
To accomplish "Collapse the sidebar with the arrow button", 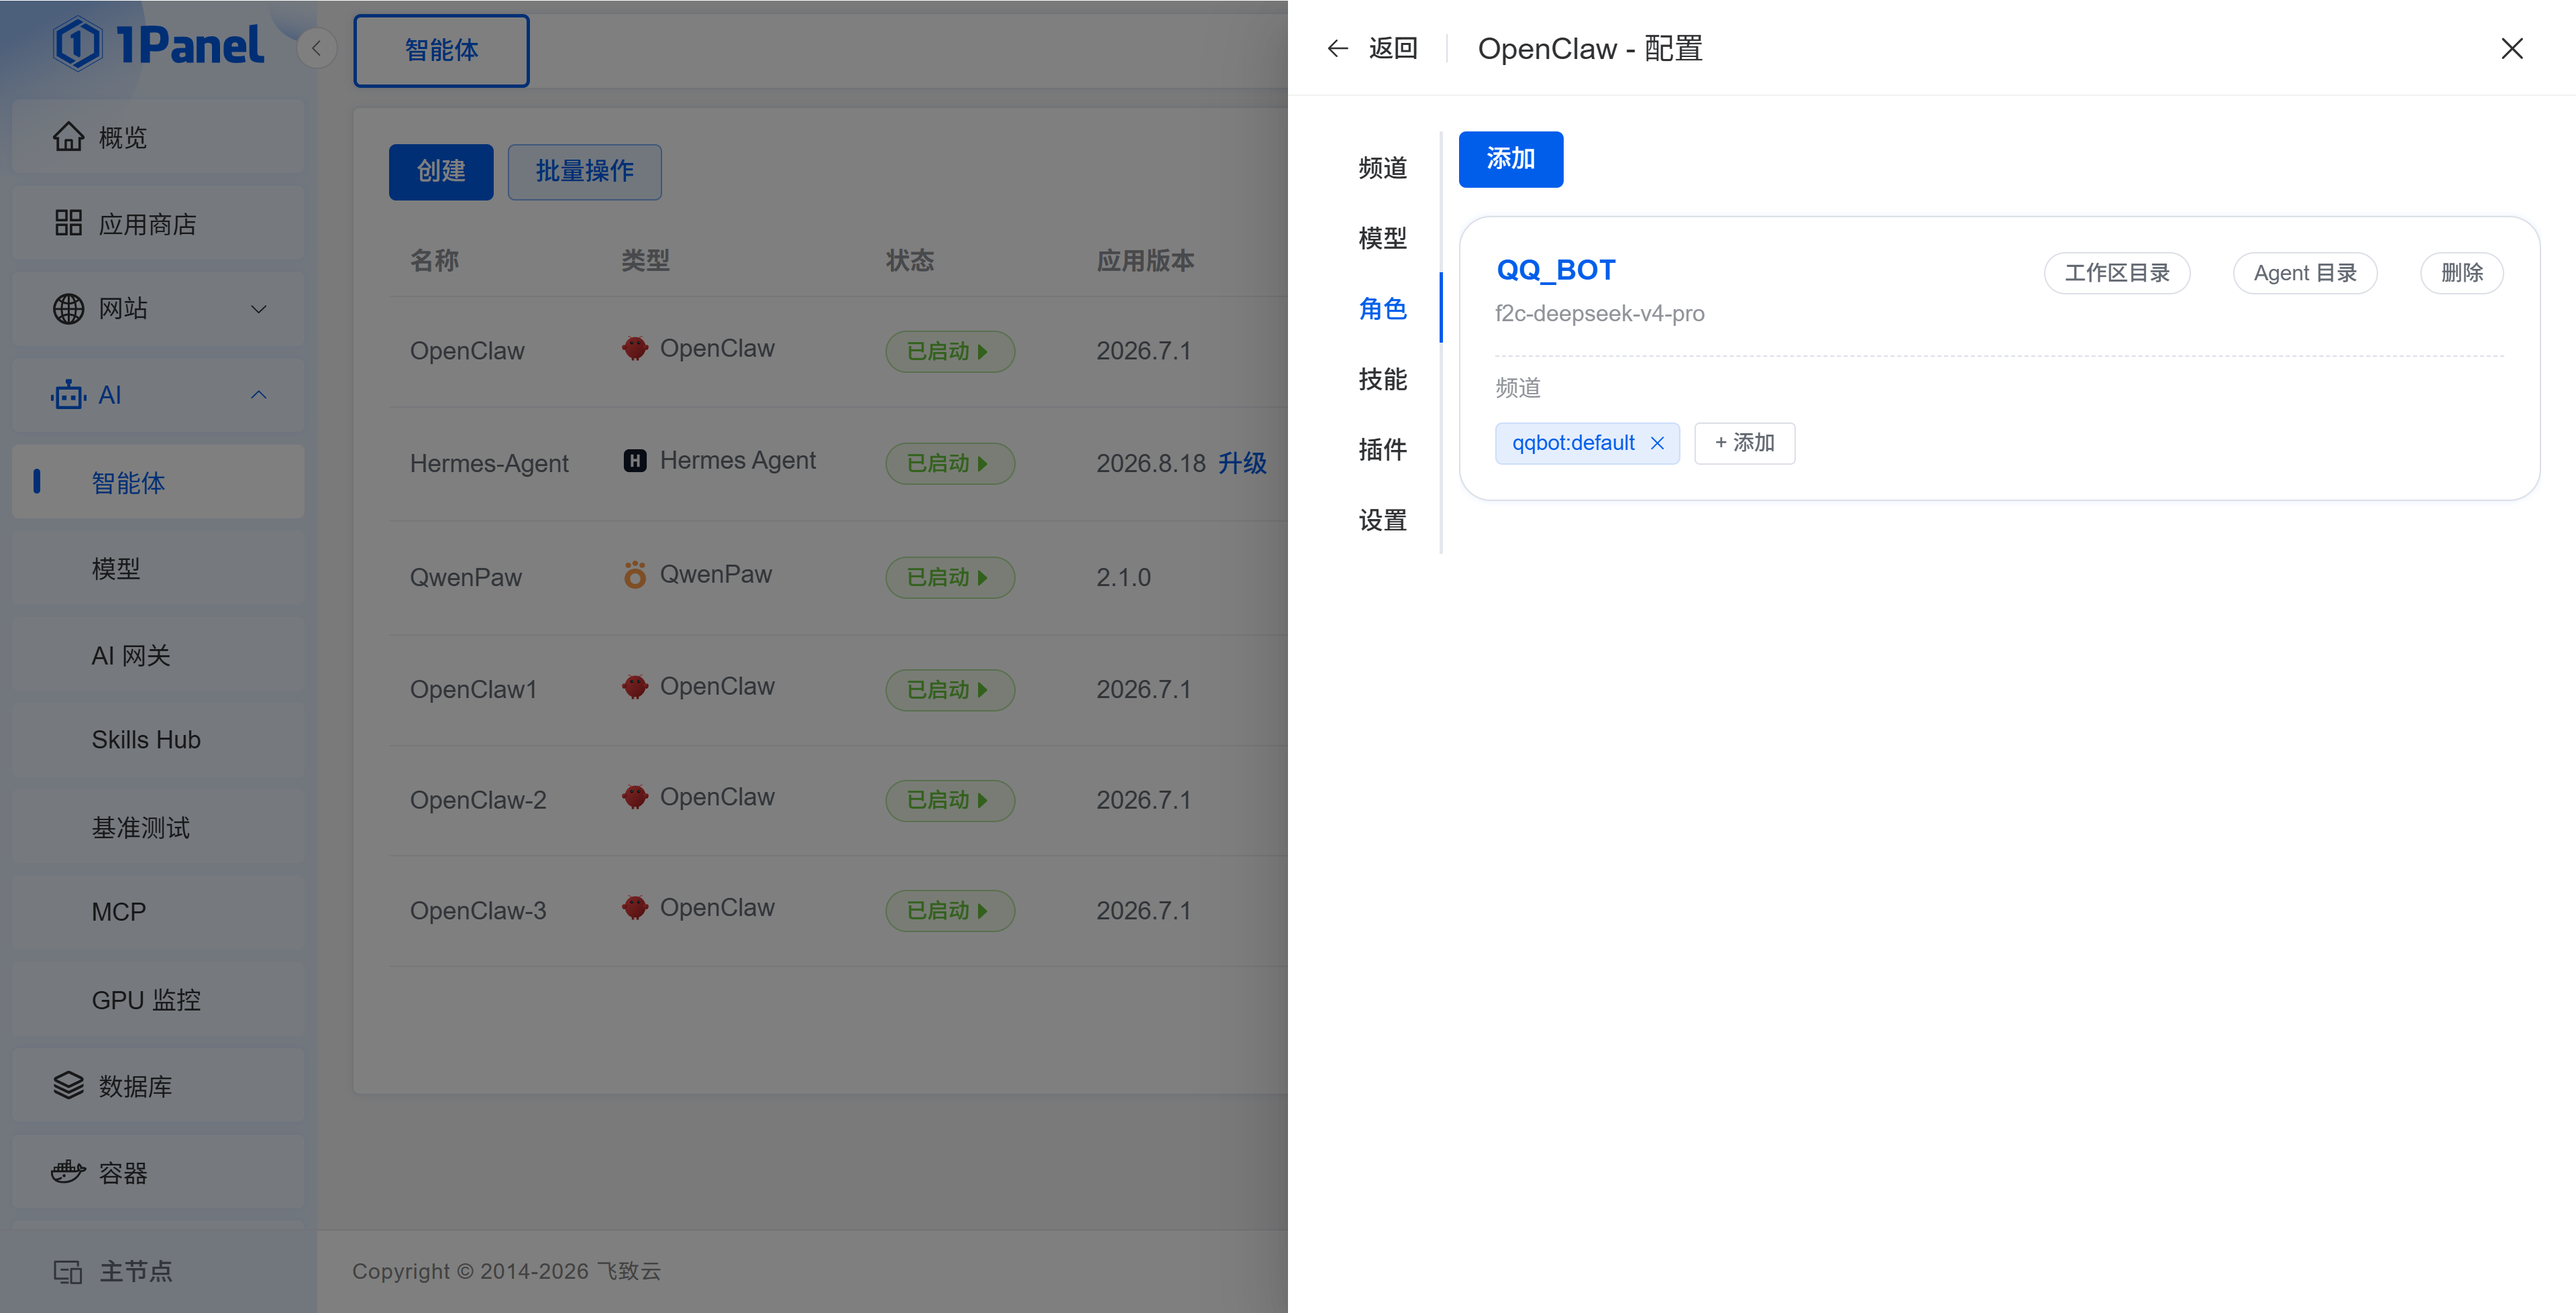I will pos(316,48).
